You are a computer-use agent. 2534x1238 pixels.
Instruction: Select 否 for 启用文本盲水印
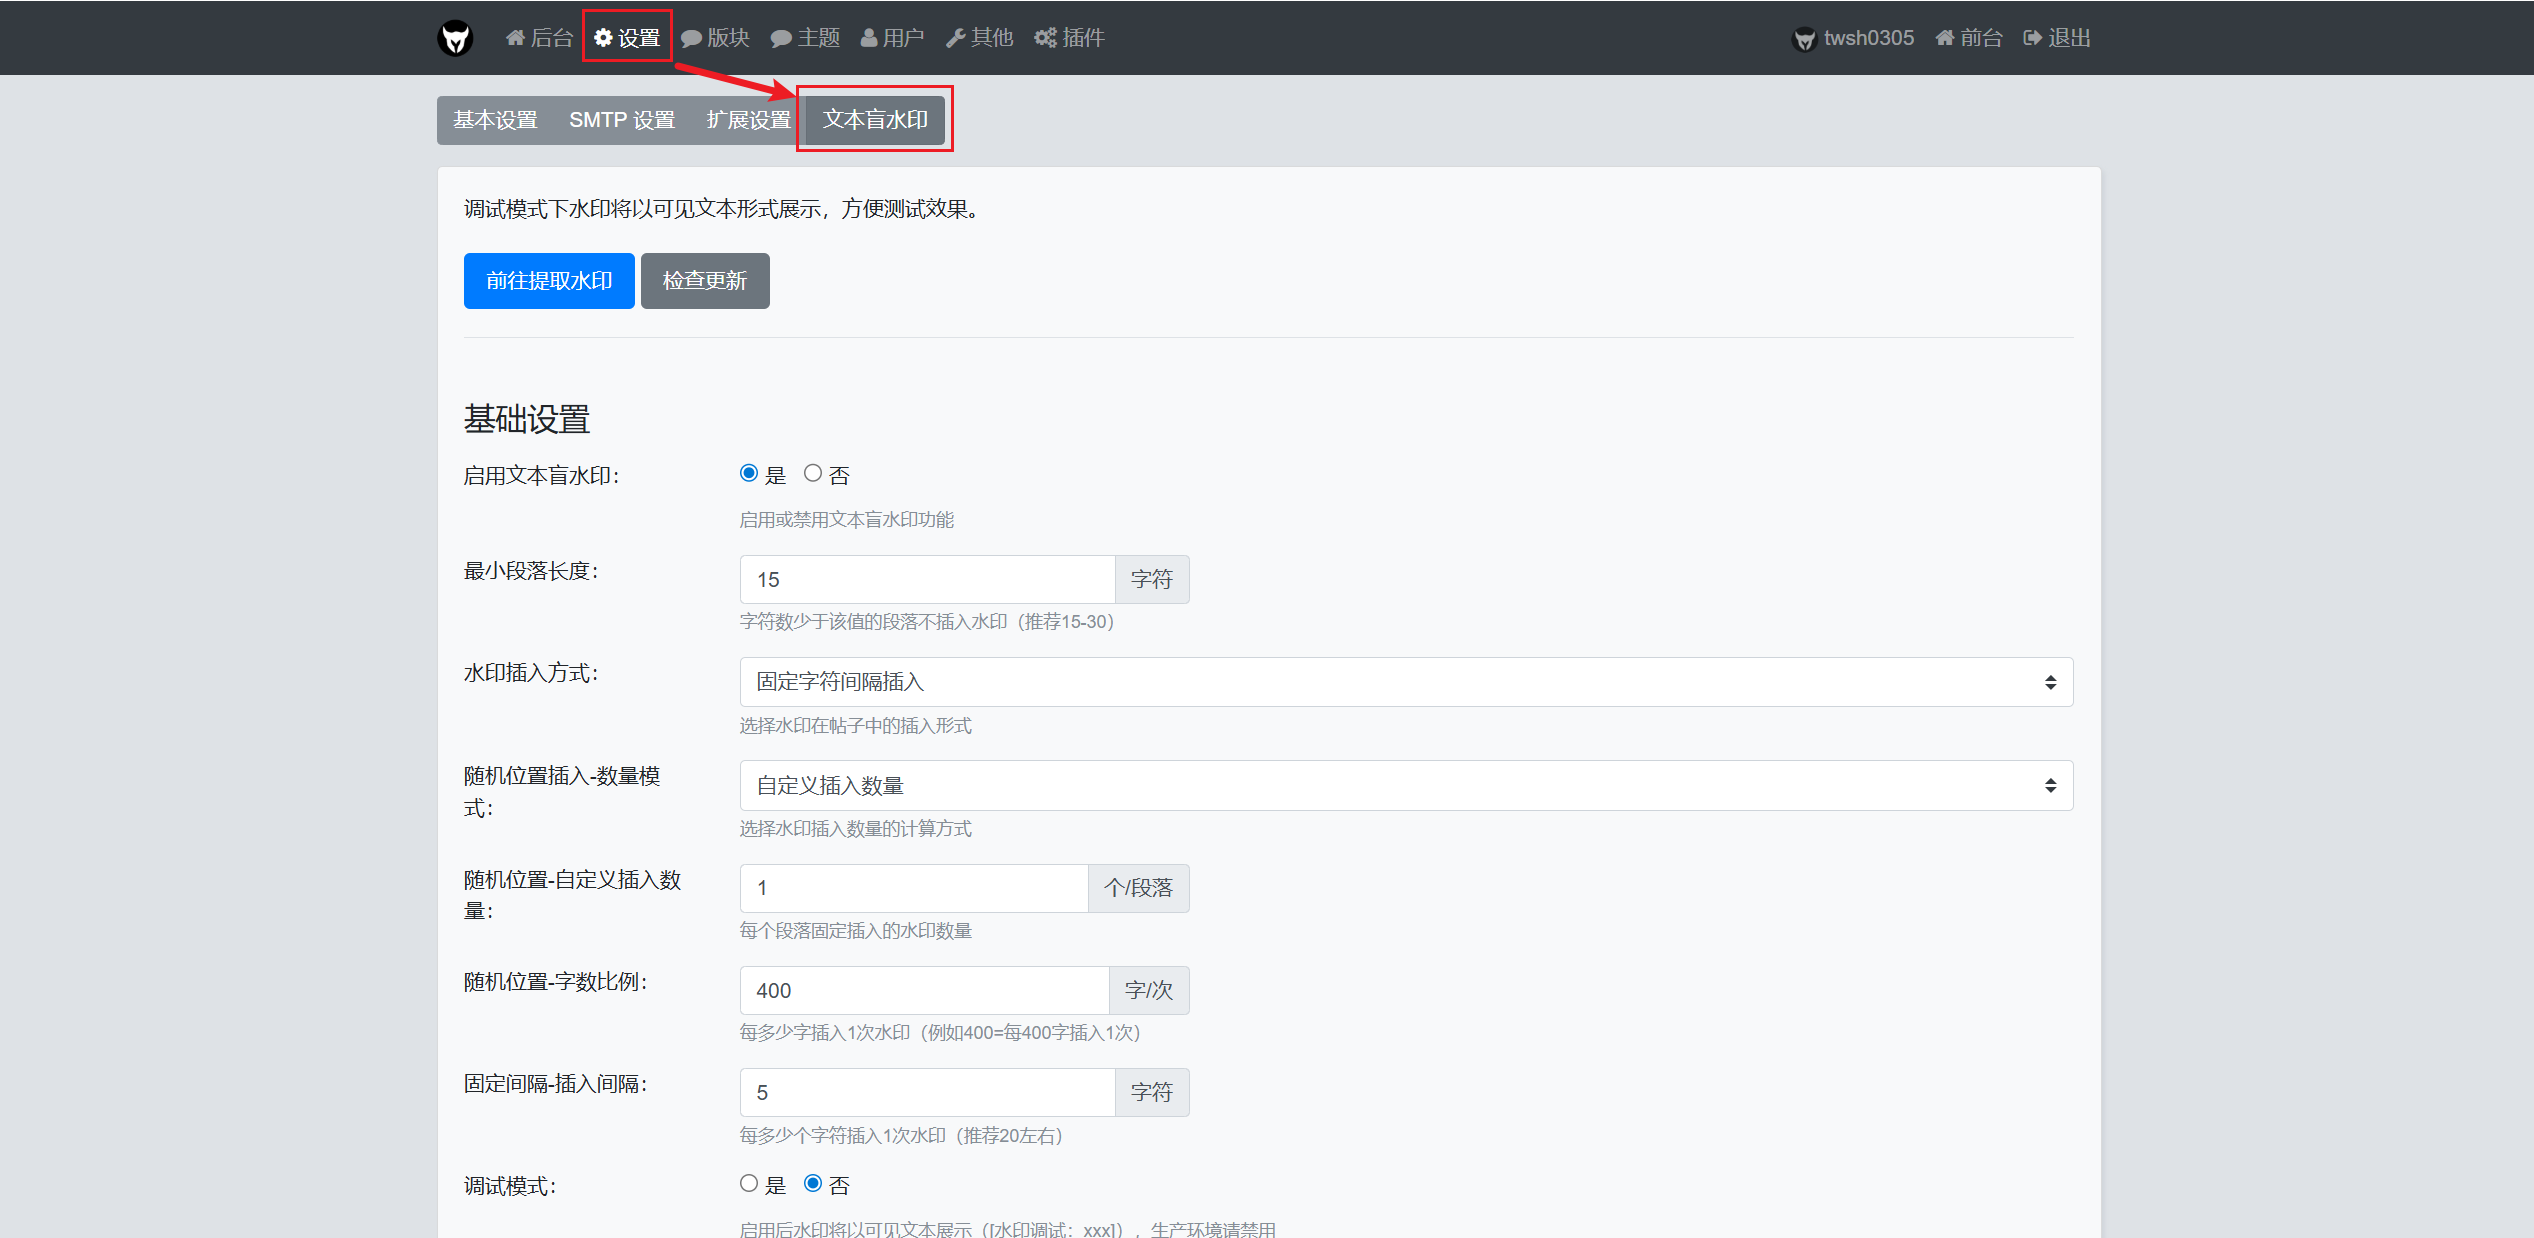click(x=813, y=473)
